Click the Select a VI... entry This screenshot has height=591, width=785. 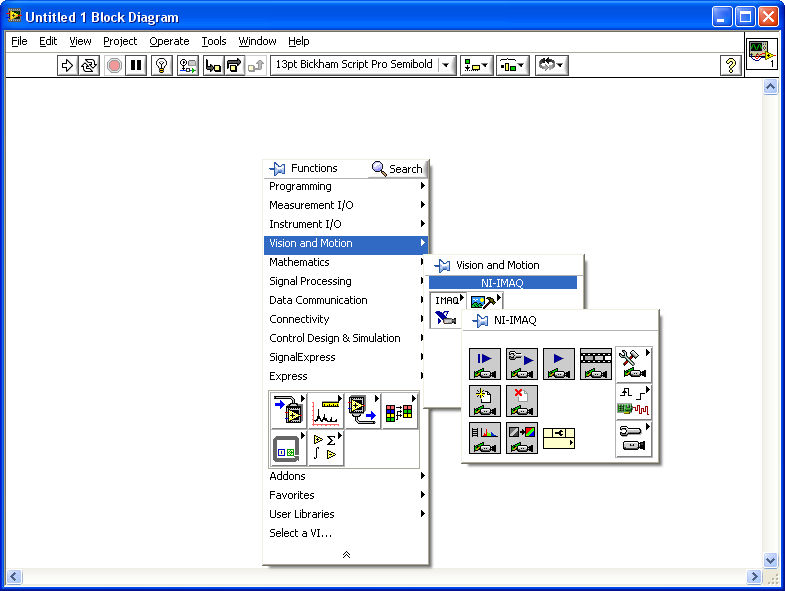point(300,533)
